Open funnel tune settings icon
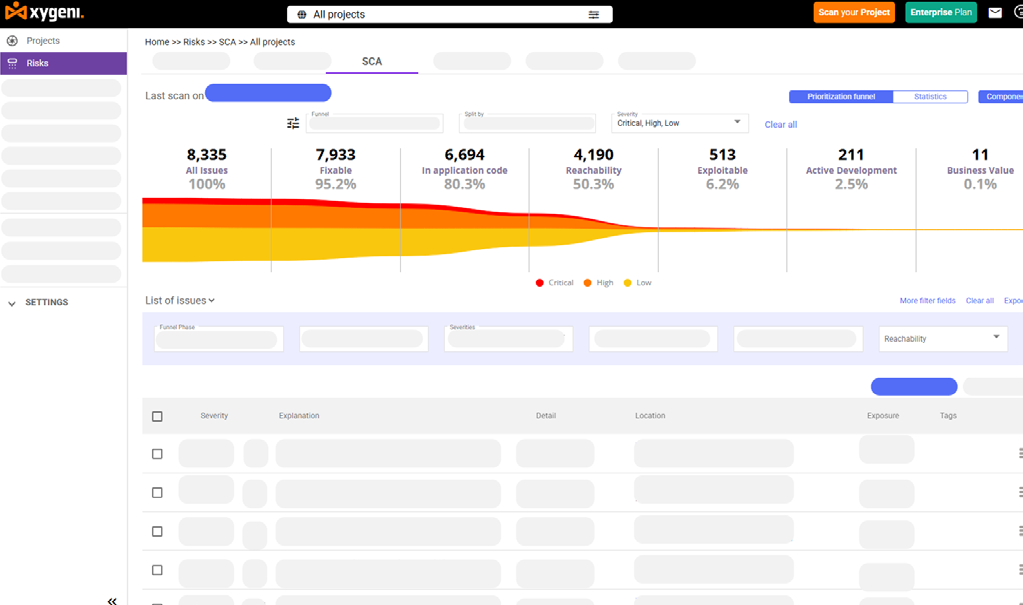The image size is (1023, 605). click(x=293, y=123)
